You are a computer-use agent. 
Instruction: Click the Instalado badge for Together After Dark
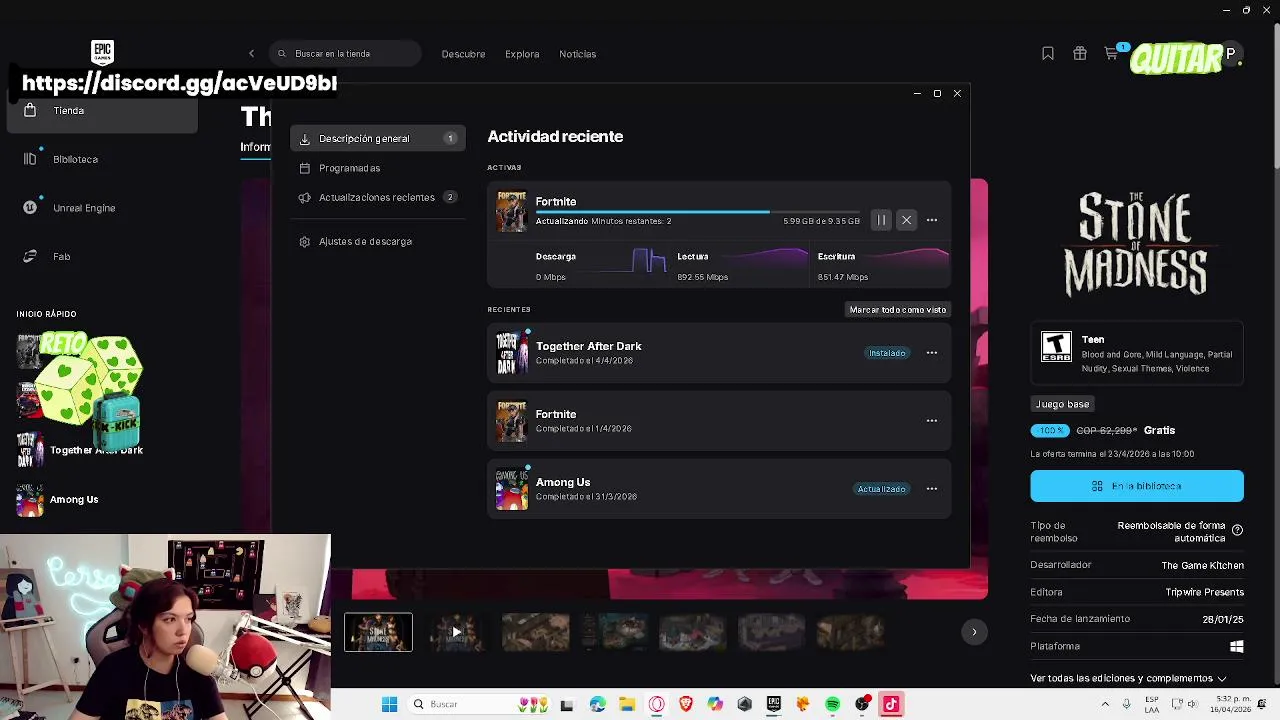point(887,353)
